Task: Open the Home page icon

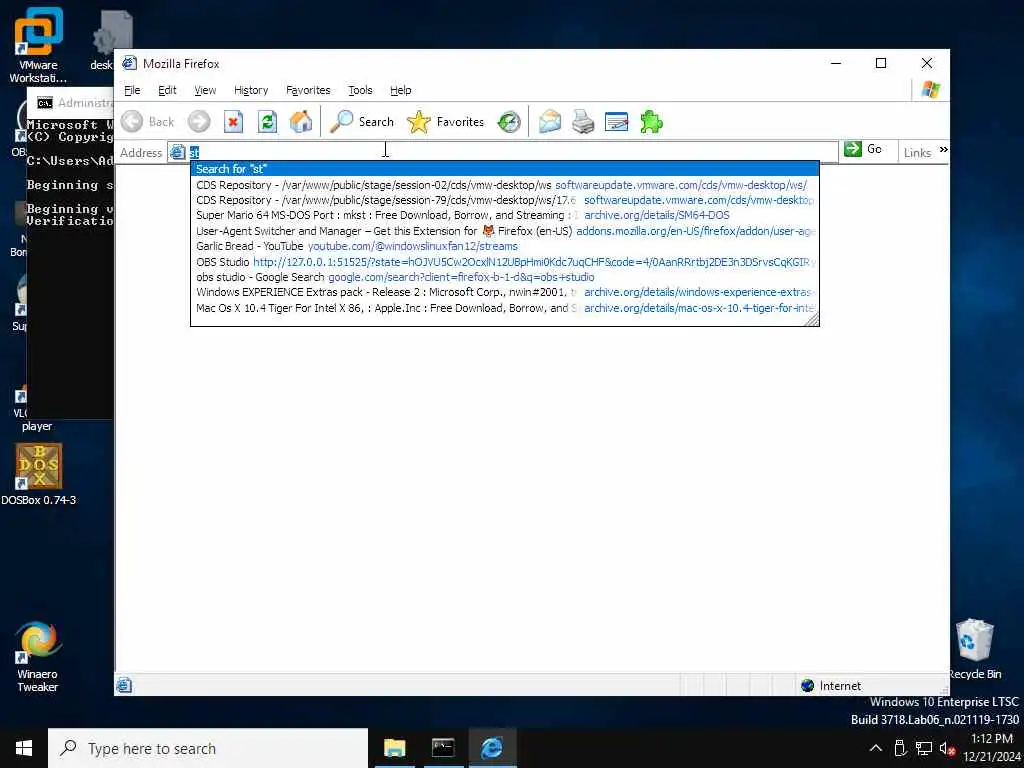Action: 301,121
